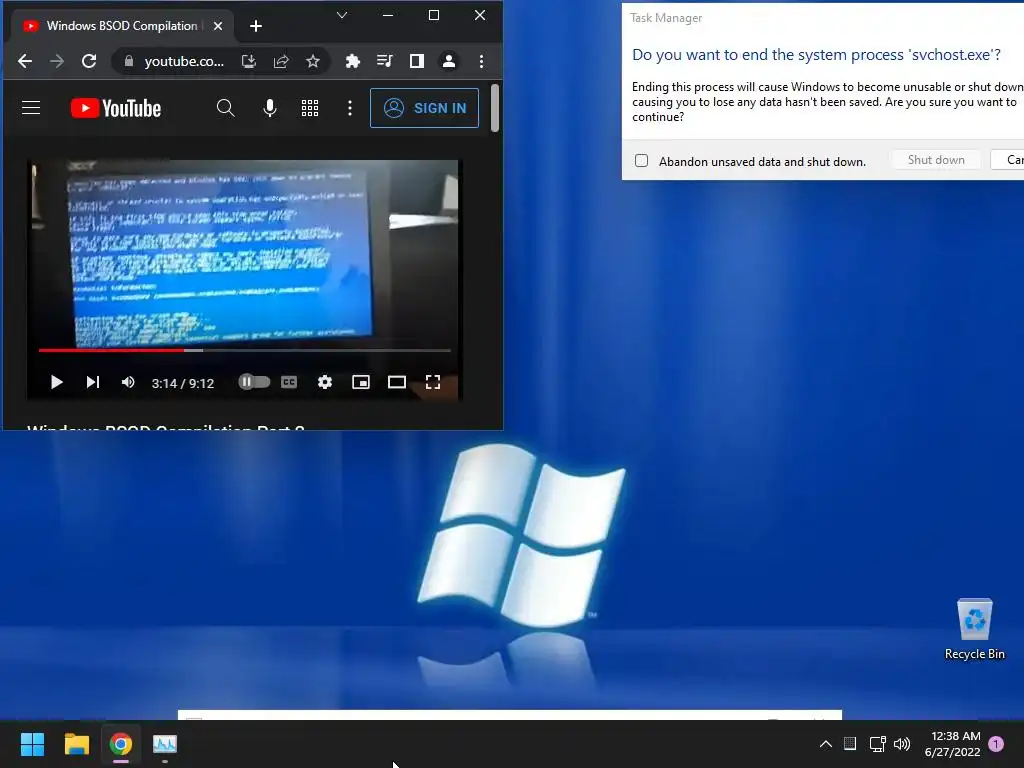Go forward in Chrome browser
Screen dimensions: 1024x768
click(57, 61)
